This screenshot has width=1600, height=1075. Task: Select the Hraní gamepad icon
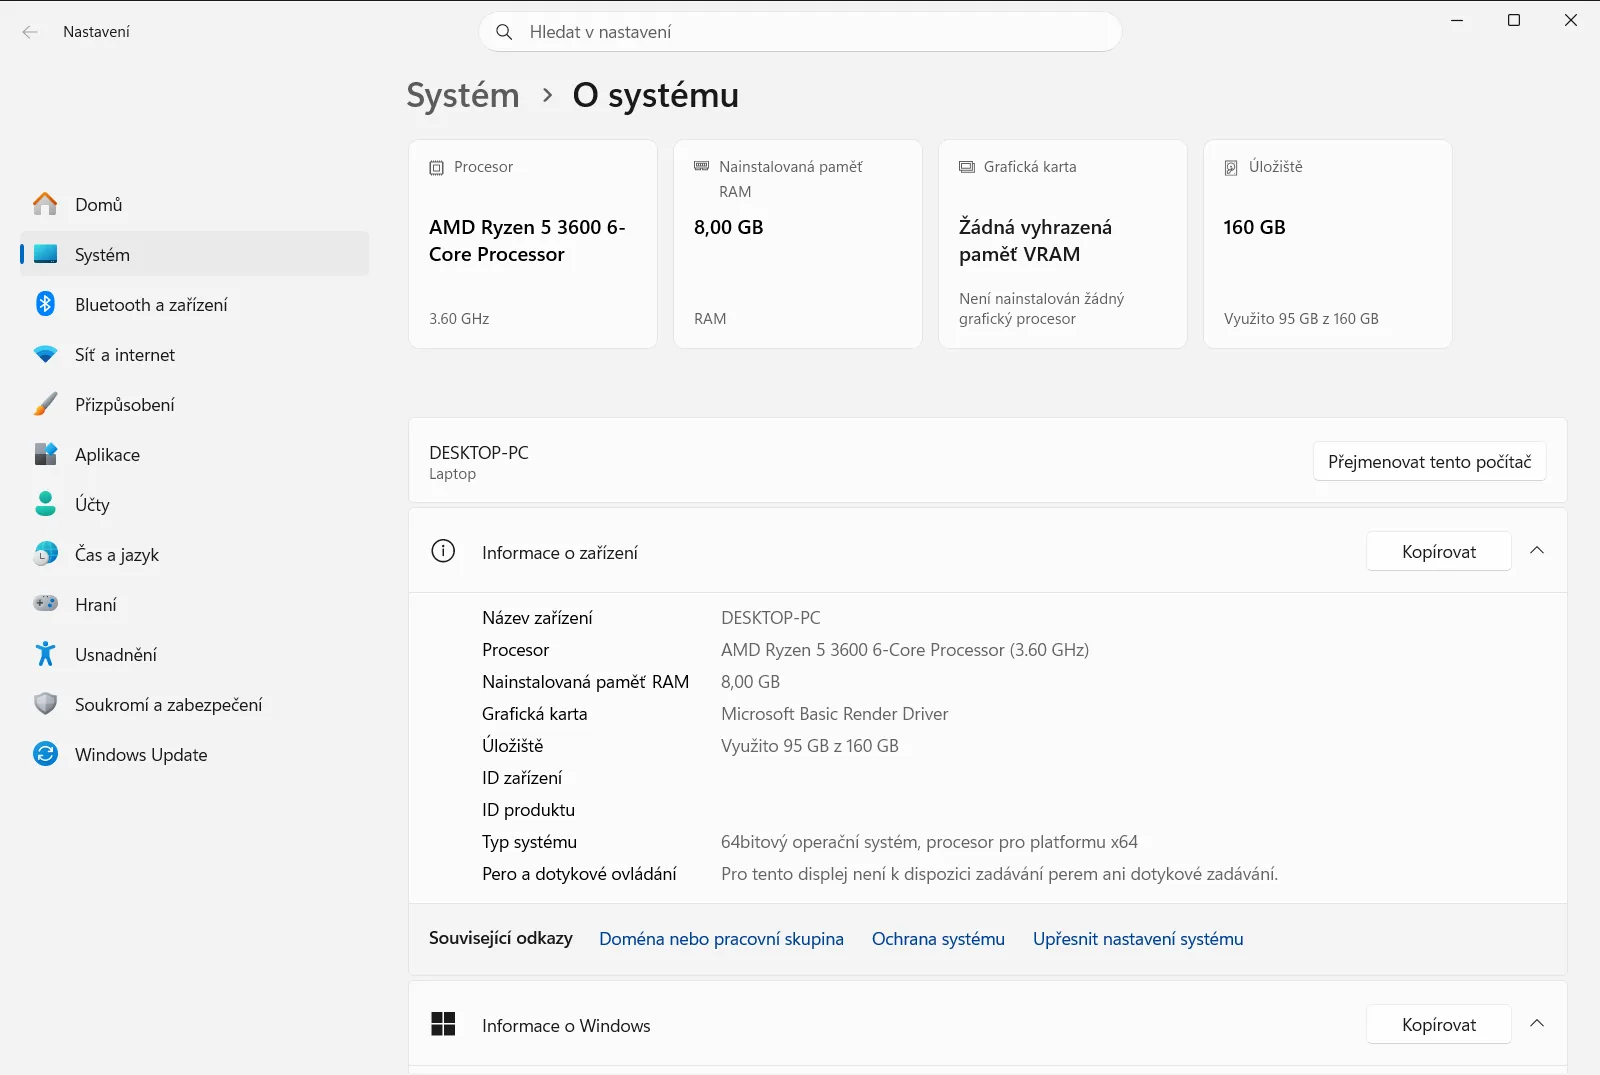tap(45, 604)
